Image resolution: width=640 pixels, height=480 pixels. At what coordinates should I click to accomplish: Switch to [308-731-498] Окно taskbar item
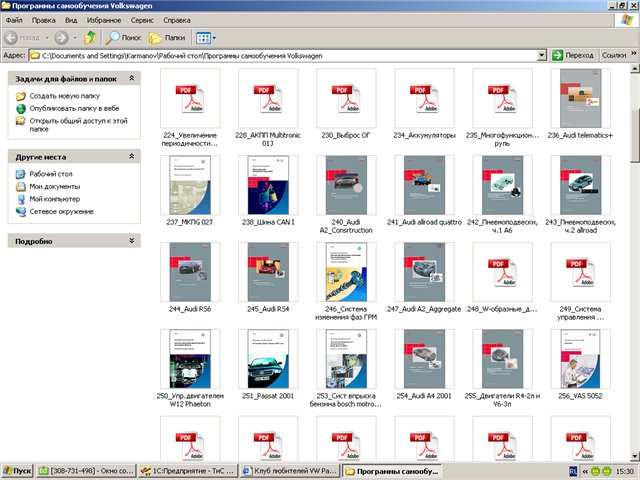tap(86, 471)
